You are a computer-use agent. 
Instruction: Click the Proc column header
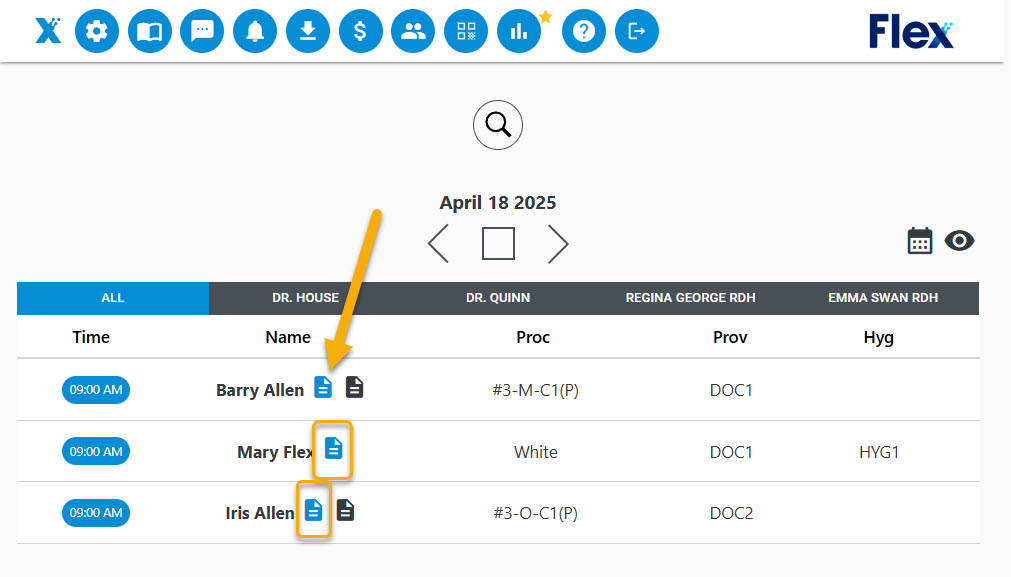[x=533, y=337]
